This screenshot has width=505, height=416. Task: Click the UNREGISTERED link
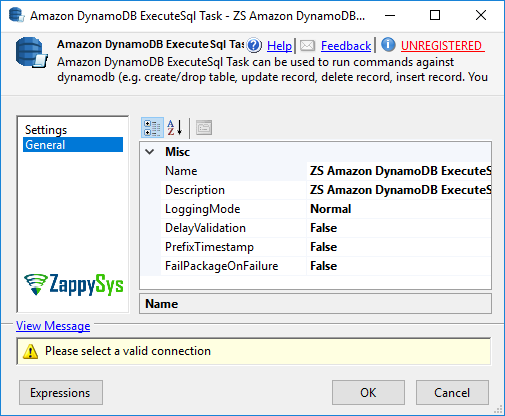(441, 46)
